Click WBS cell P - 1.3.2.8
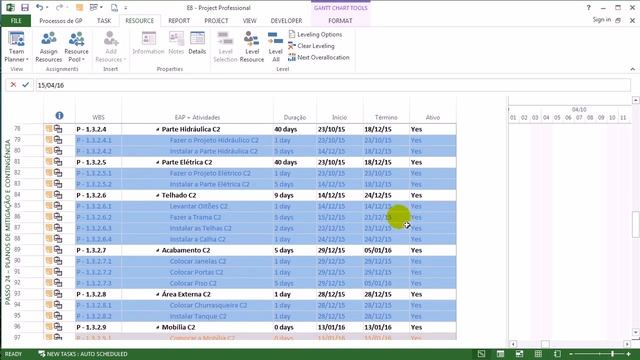The image size is (640, 360). coord(91,294)
